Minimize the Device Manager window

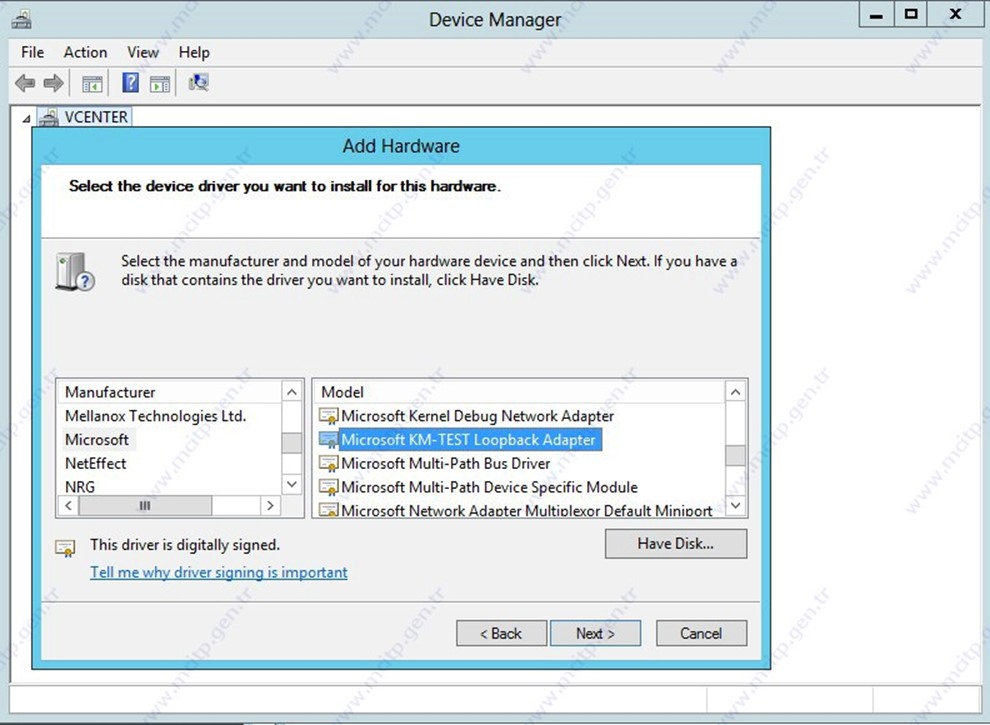[x=876, y=15]
